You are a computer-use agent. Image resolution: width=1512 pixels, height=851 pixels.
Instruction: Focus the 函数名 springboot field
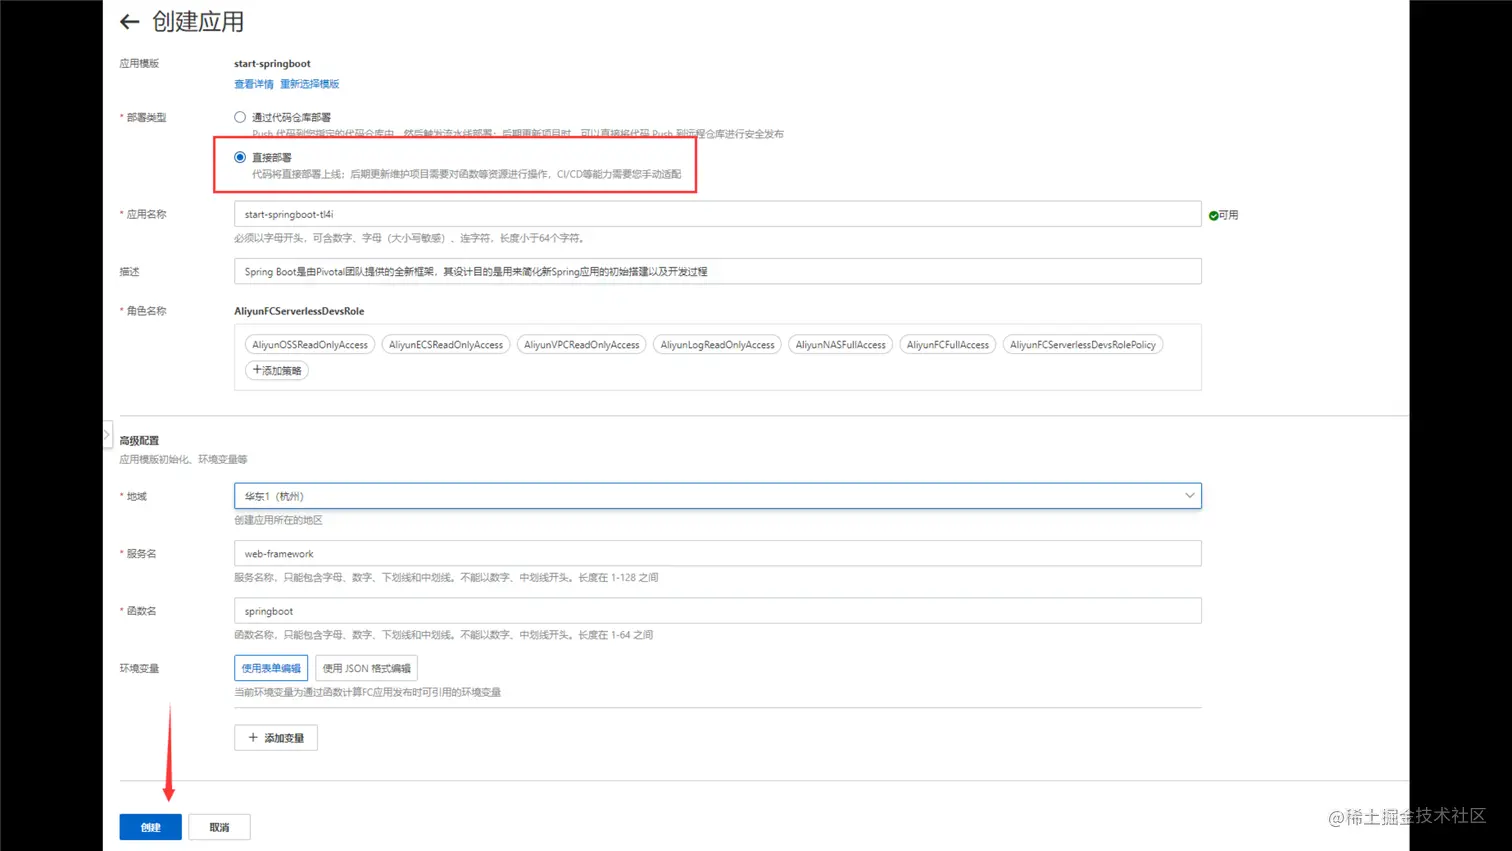(717, 611)
